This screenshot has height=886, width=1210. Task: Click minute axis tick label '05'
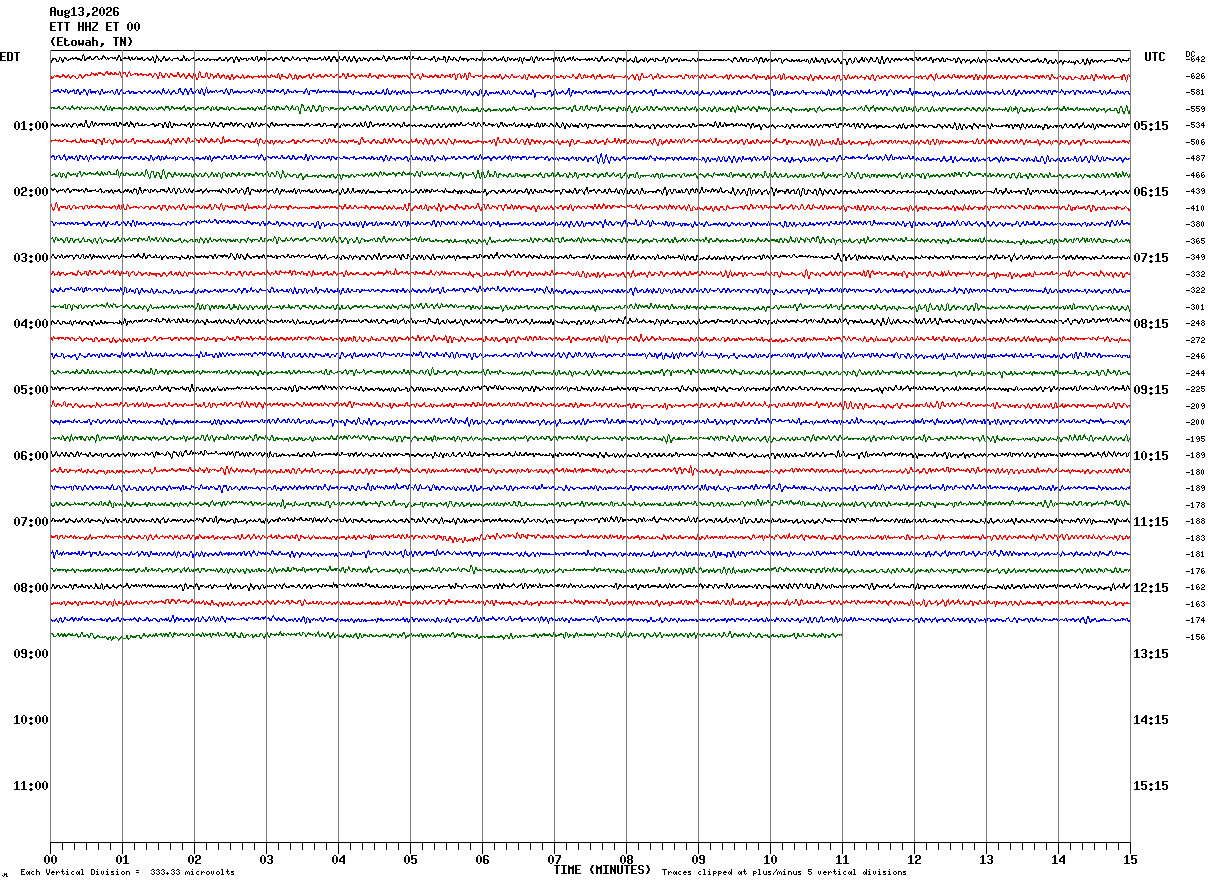pos(410,859)
